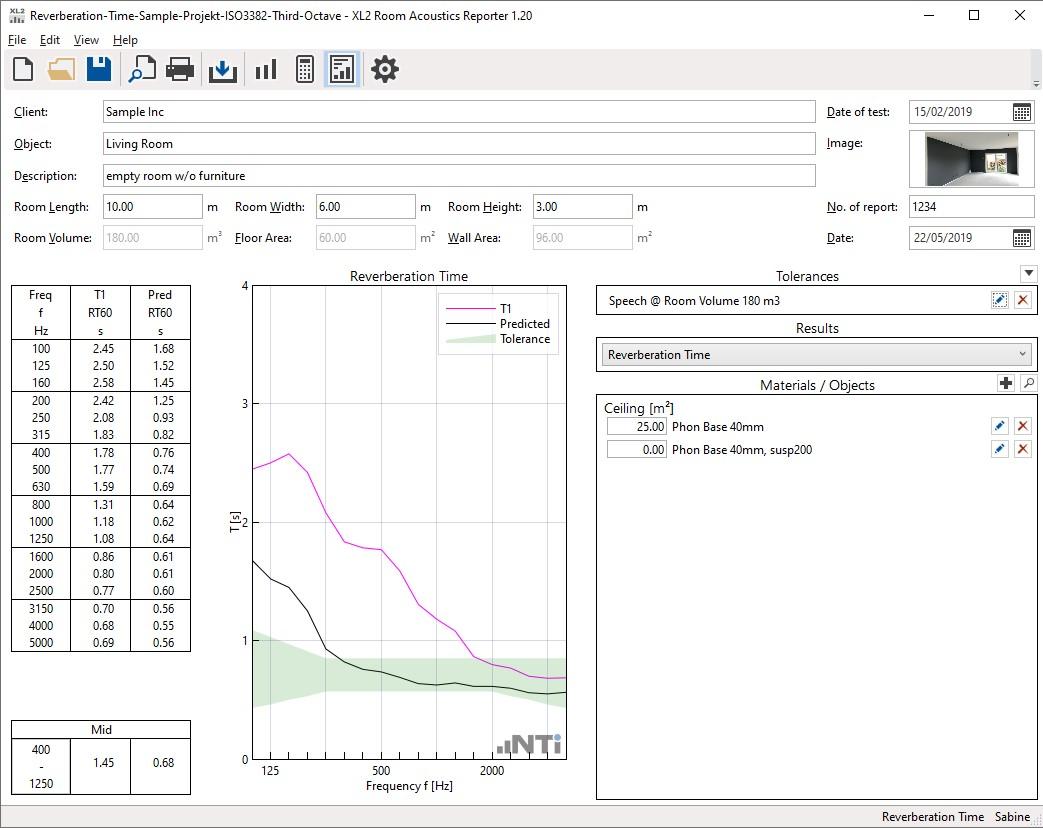Open project with the folder icon

[x=61, y=69]
